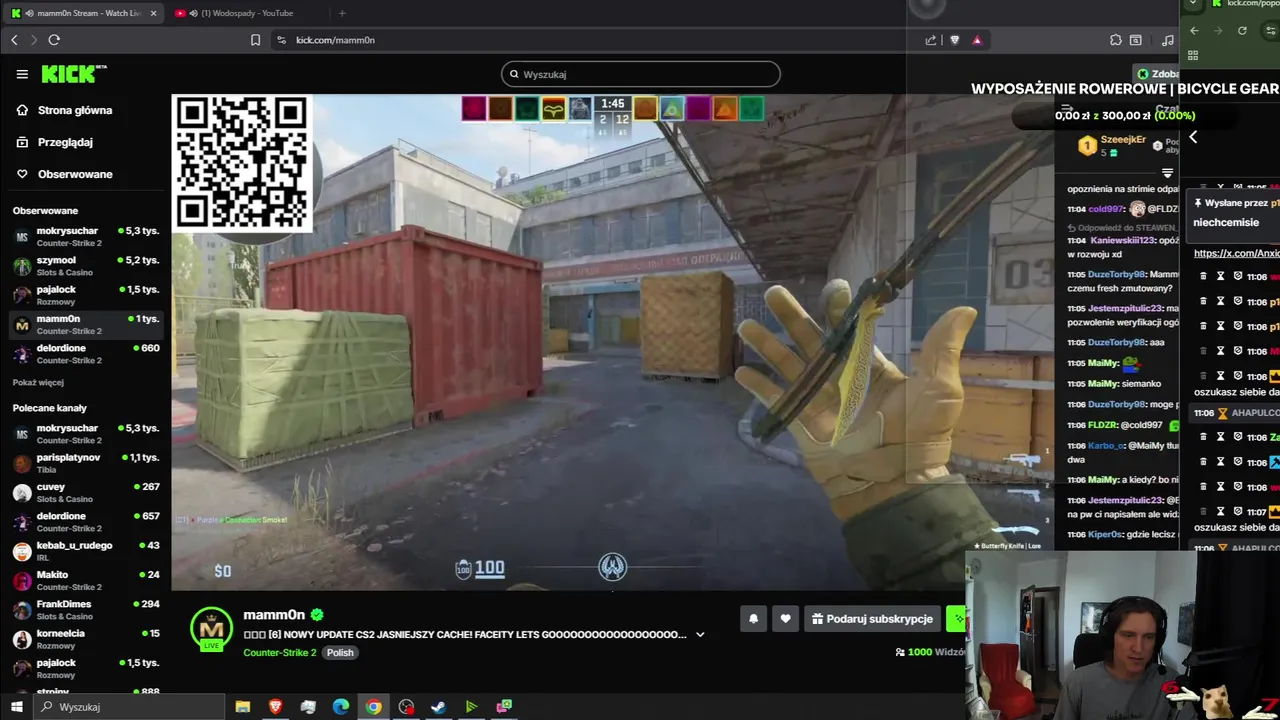This screenshot has width=1280, height=720.
Task: Follow channel with the heart button
Action: pyautogui.click(x=785, y=619)
